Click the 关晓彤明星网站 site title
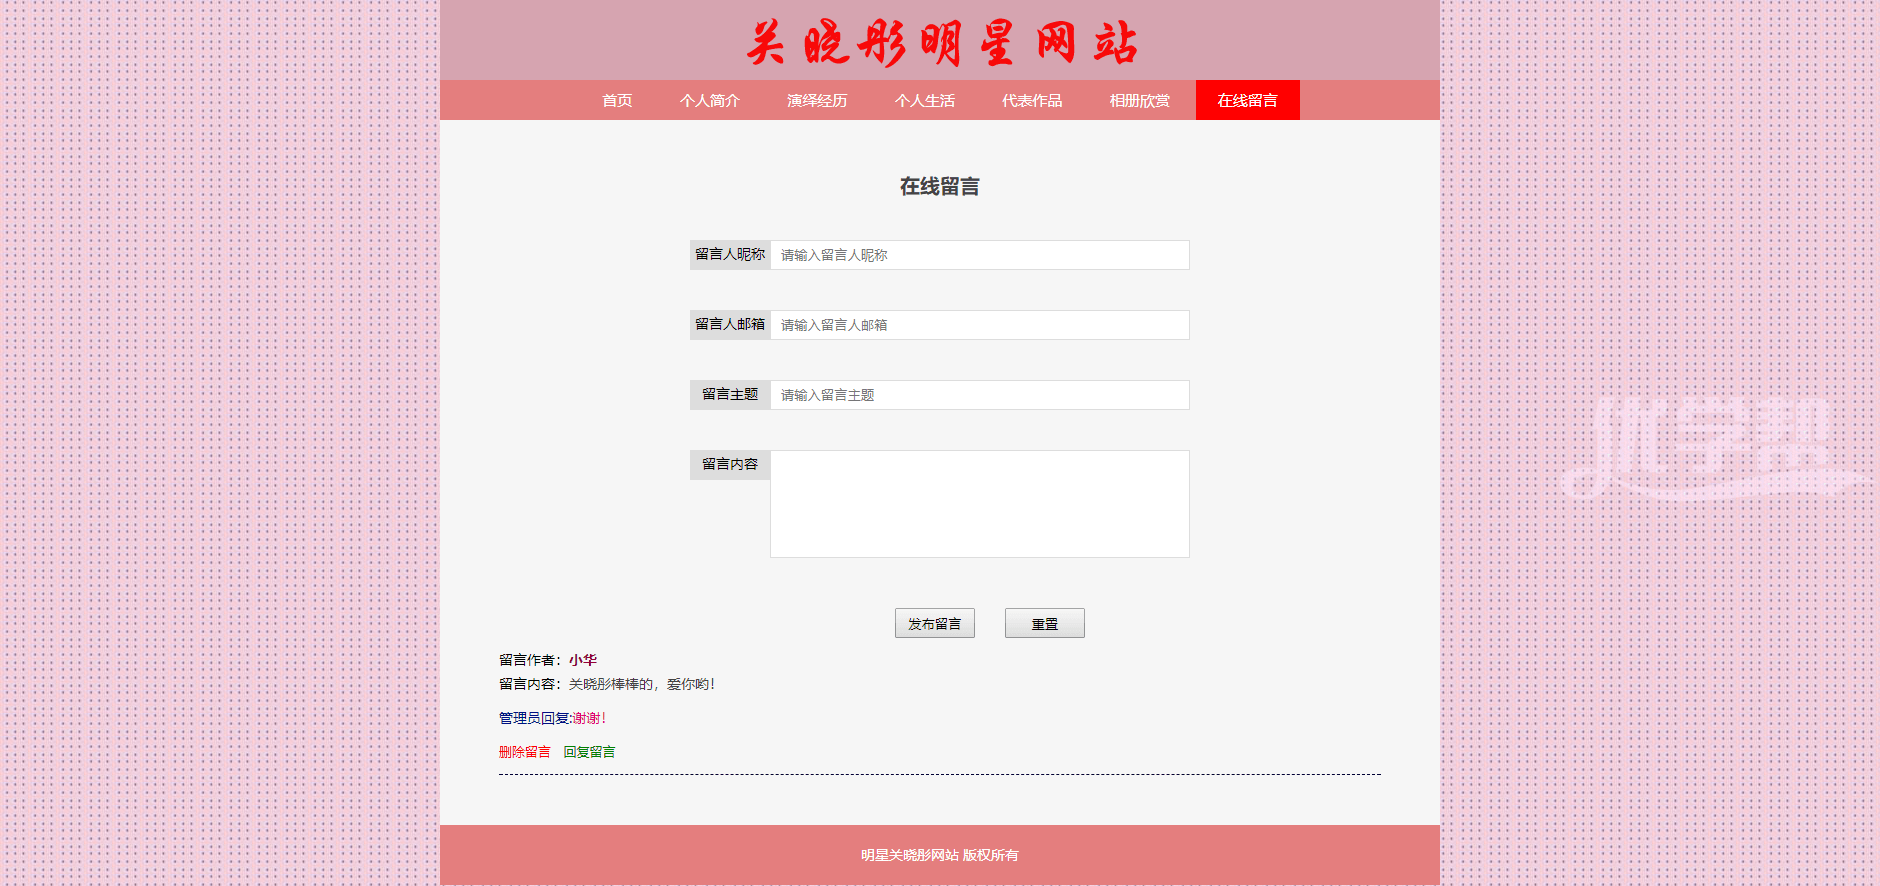 point(940,44)
